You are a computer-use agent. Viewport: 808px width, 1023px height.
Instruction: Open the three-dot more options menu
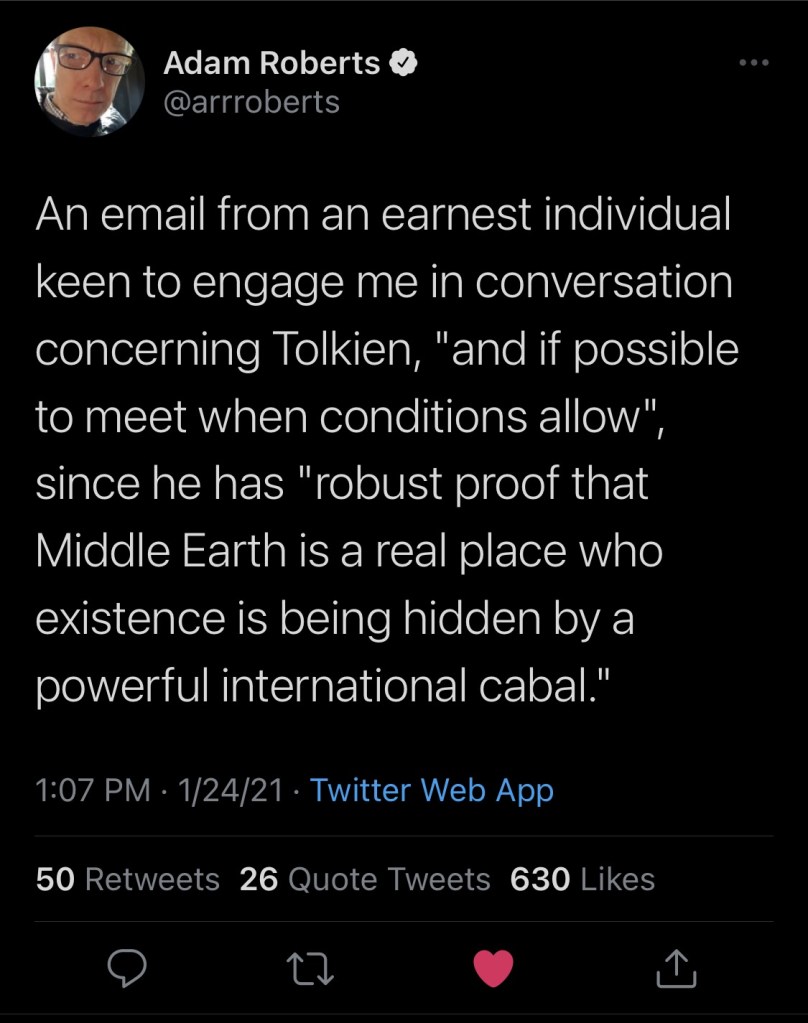coord(754,63)
